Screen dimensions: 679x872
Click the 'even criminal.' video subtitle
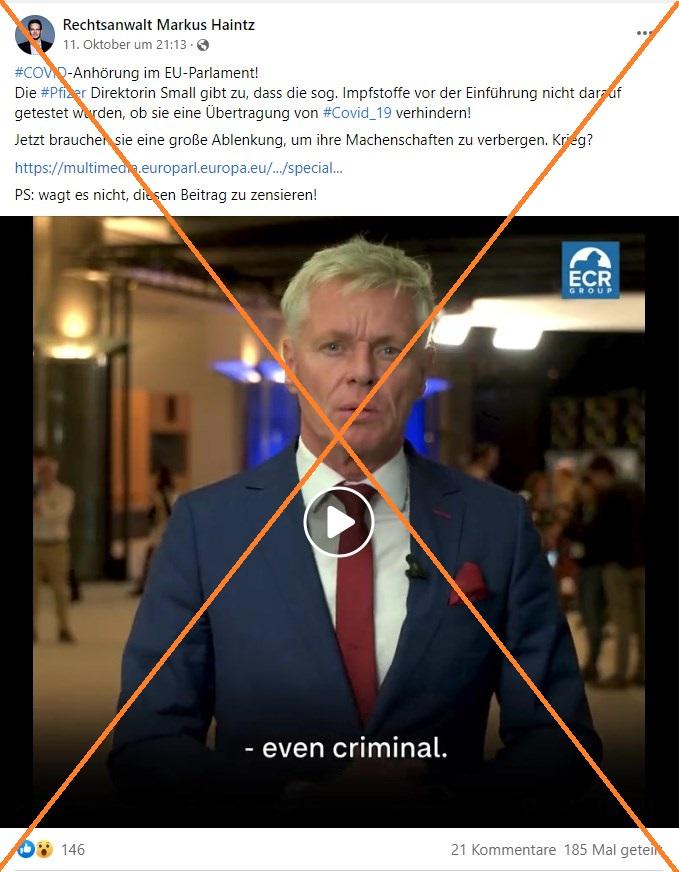[346, 748]
